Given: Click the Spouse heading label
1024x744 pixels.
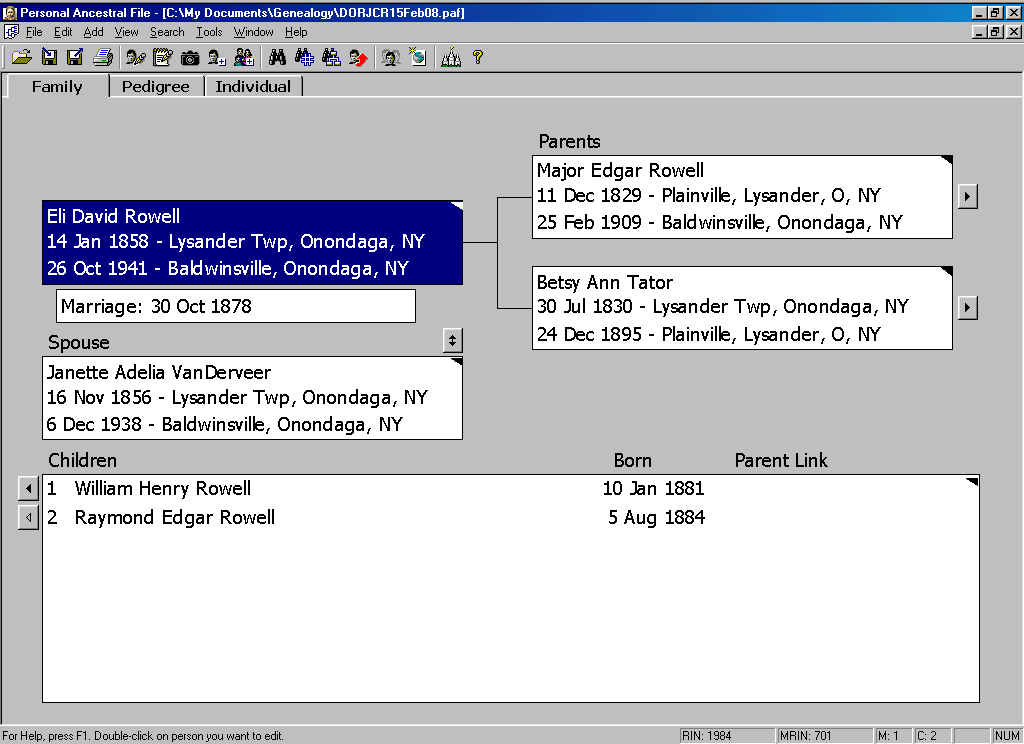Looking at the screenshot, I should [78, 342].
